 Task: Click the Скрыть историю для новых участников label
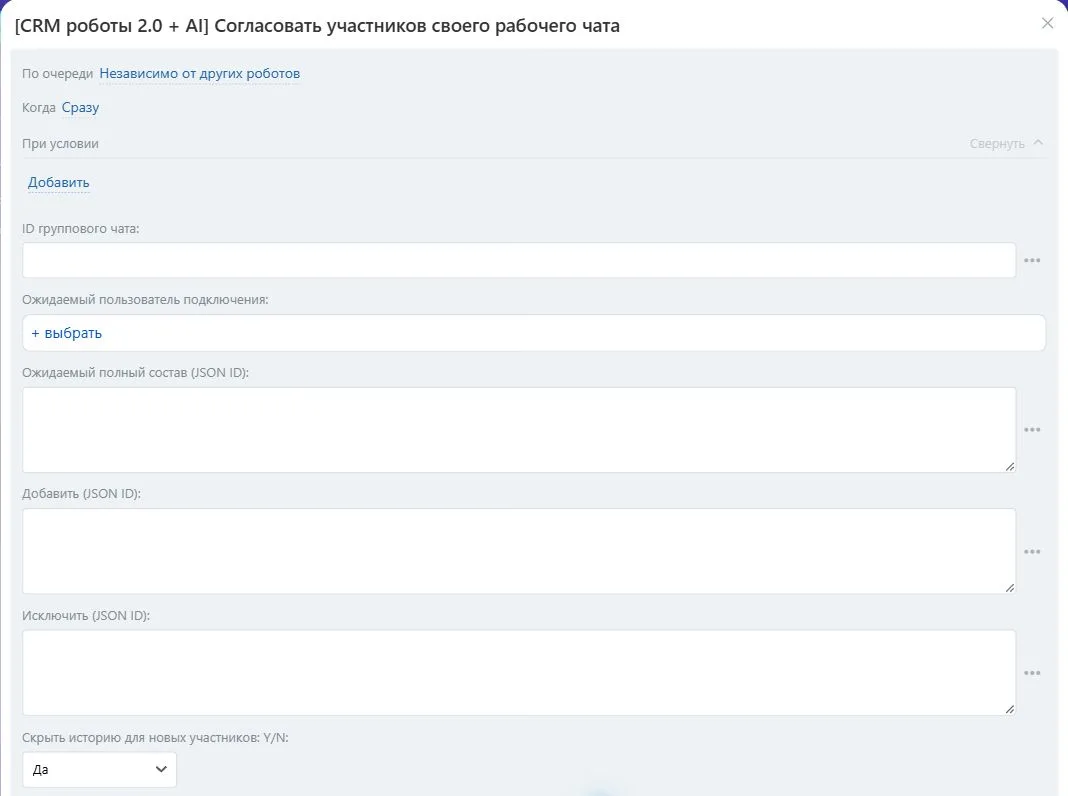(155, 737)
